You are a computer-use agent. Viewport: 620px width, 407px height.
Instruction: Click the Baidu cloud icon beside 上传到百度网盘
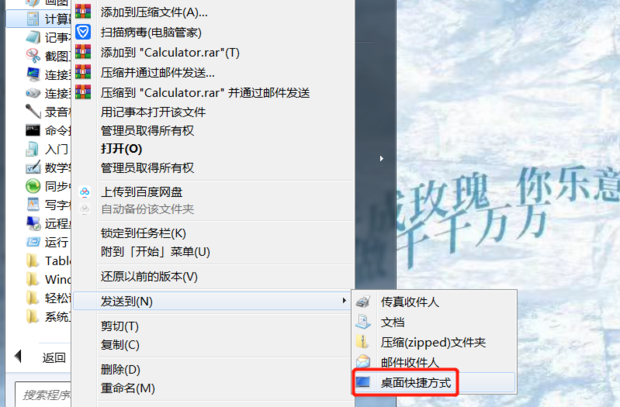click(85, 192)
